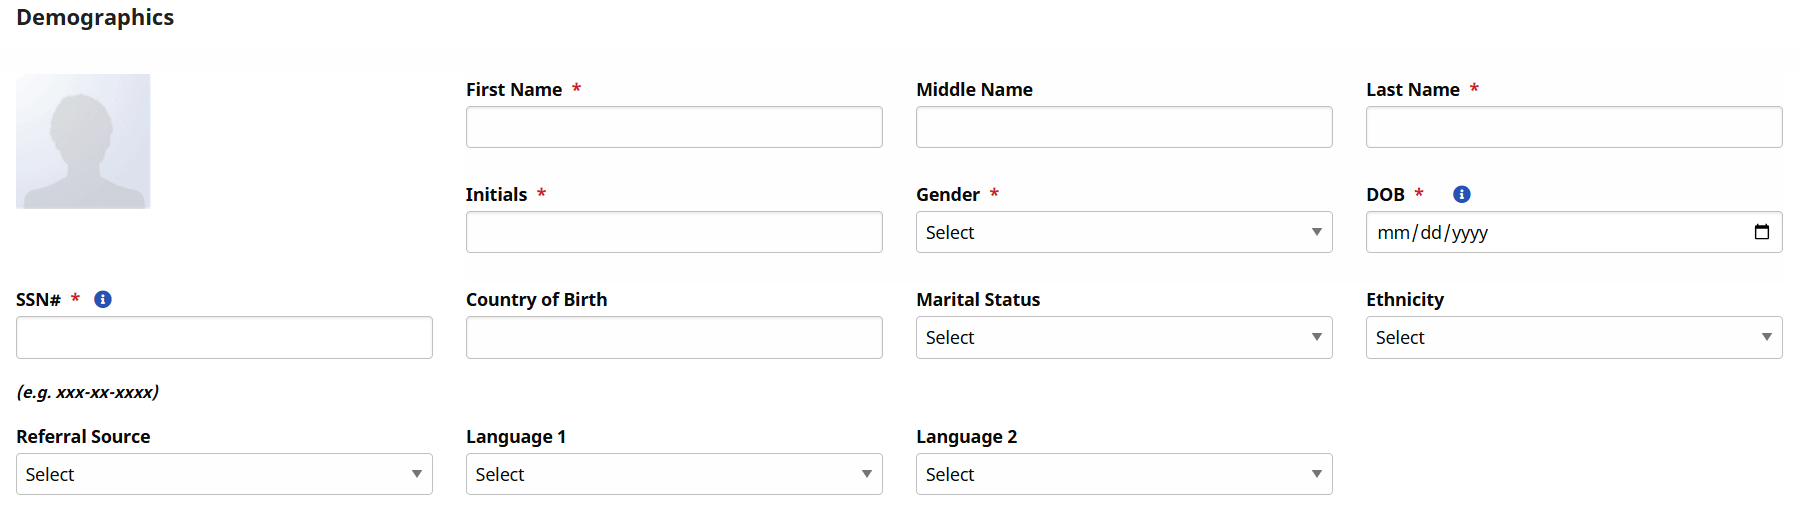Open the Language 1 dropdown
The image size is (1798, 506).
pos(673,474)
